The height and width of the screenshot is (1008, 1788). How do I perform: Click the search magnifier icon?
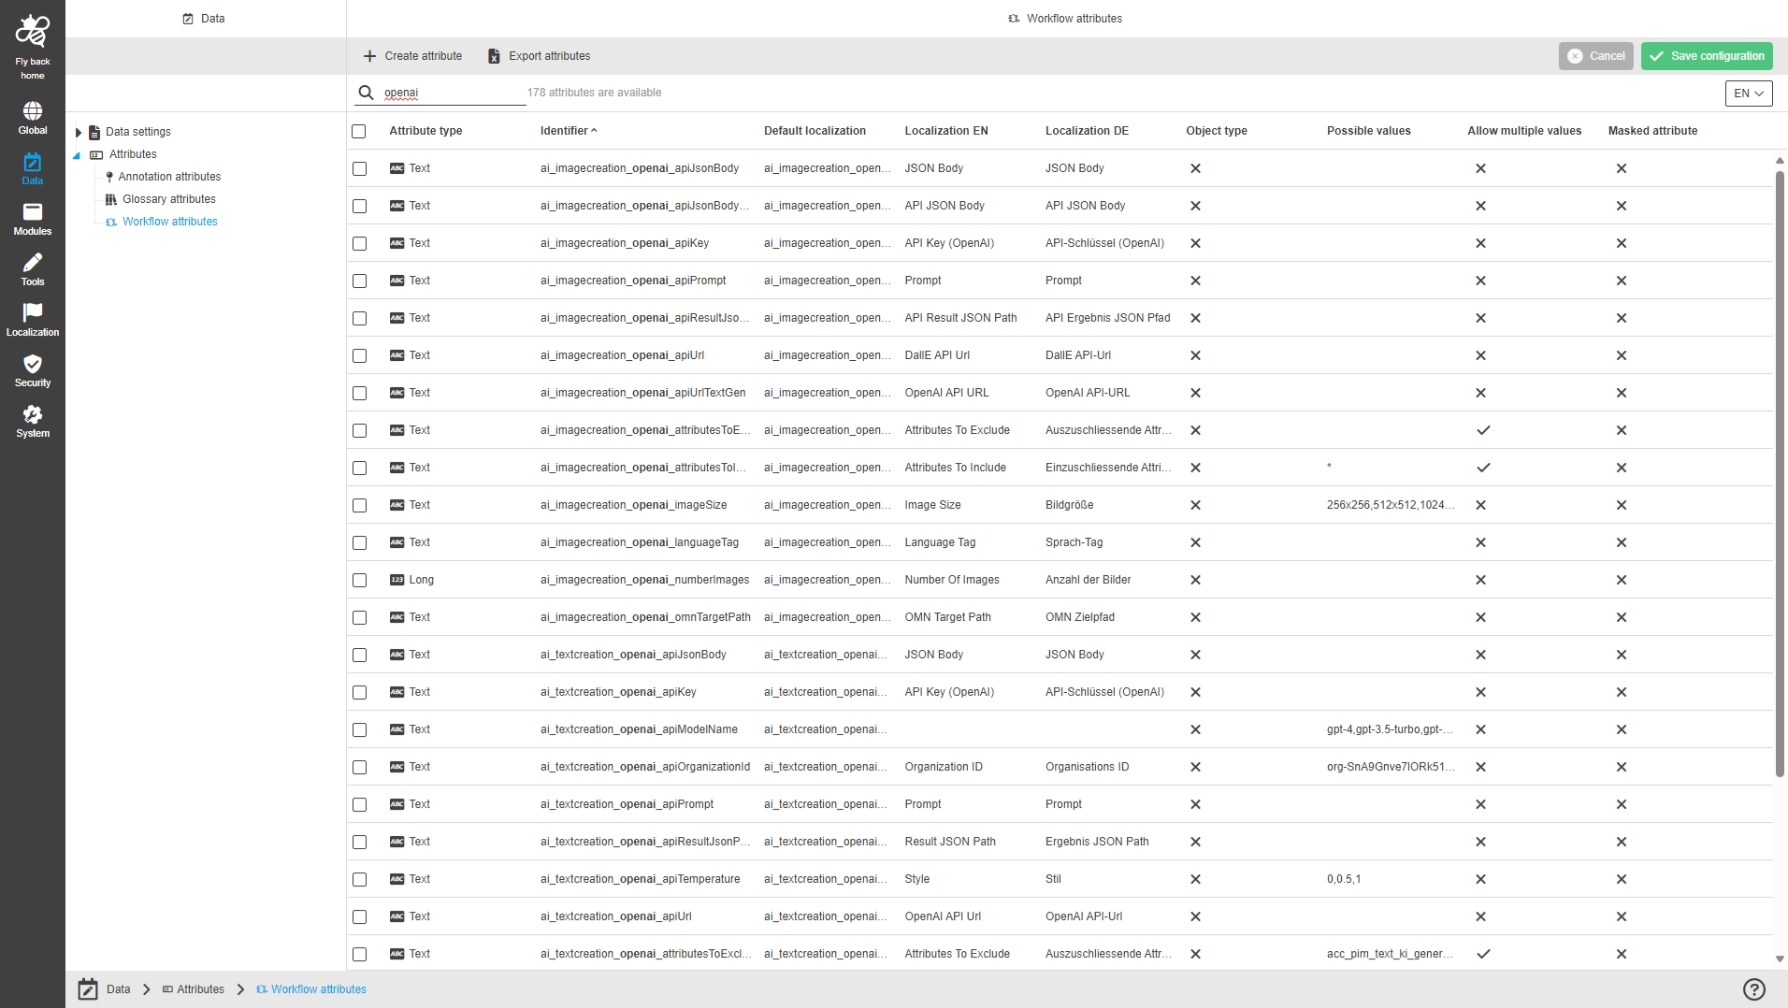pos(366,93)
